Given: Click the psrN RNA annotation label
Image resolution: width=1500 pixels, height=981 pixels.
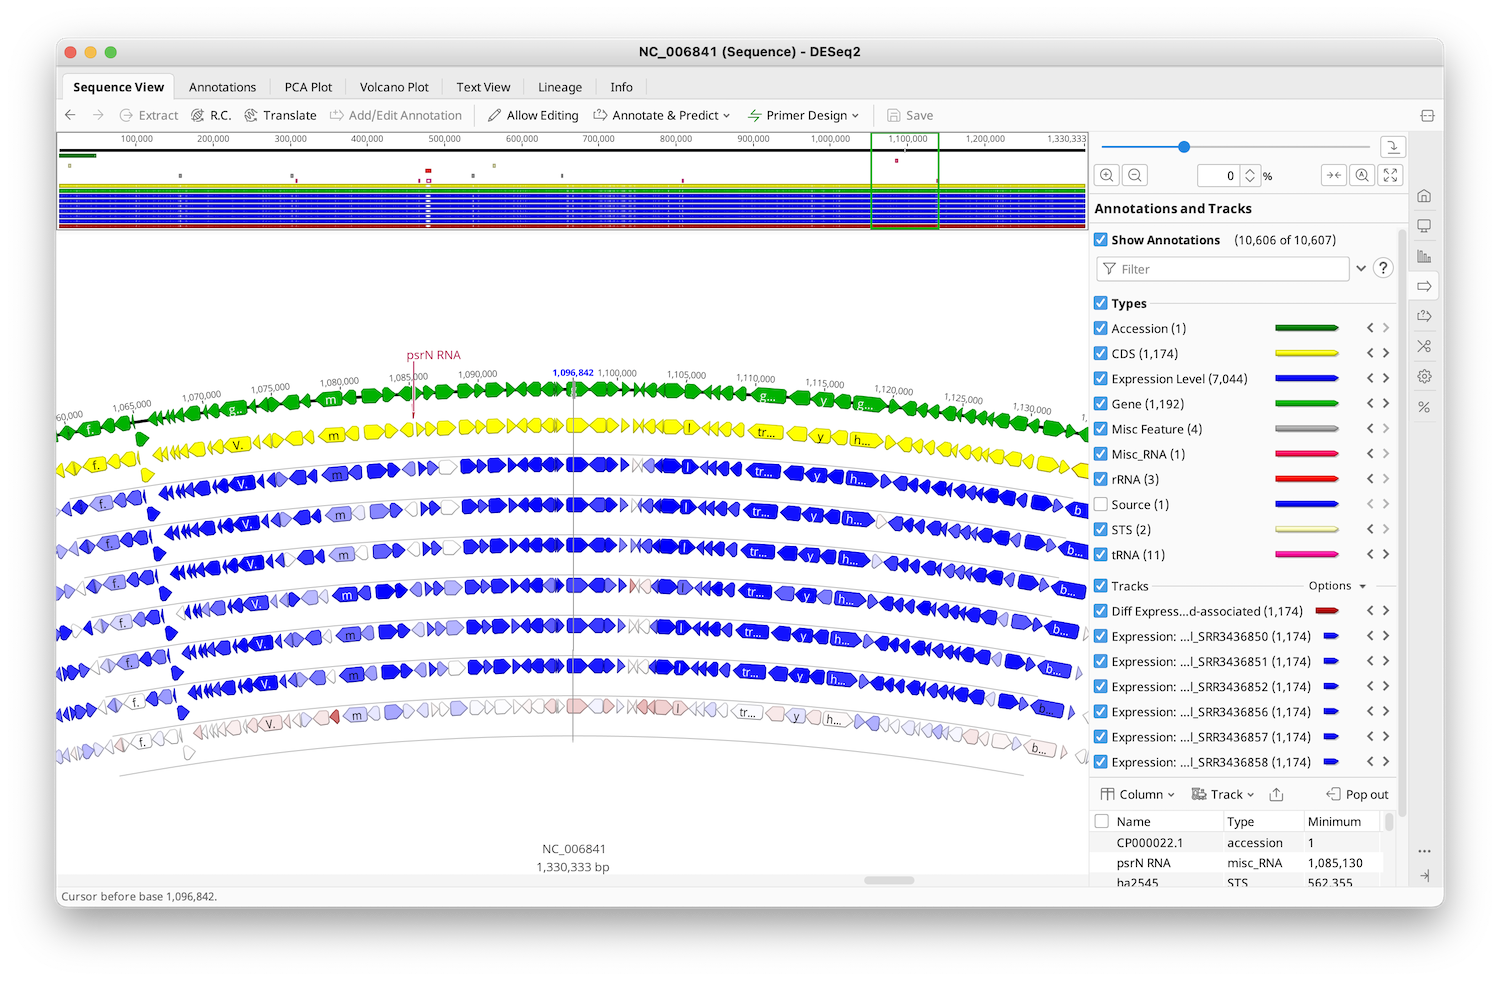Looking at the screenshot, I should click(x=433, y=355).
